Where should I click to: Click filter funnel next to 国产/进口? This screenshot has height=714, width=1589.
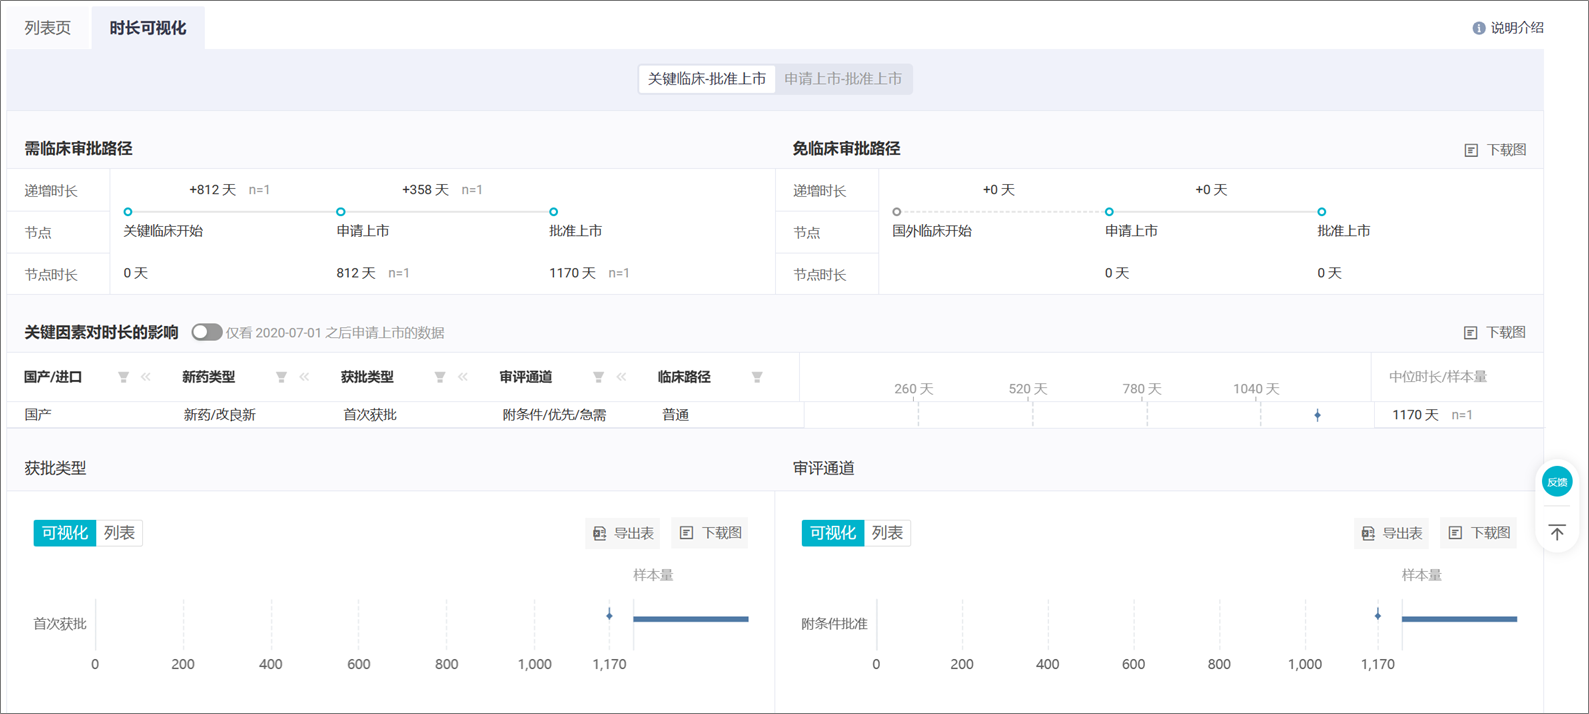pos(124,377)
